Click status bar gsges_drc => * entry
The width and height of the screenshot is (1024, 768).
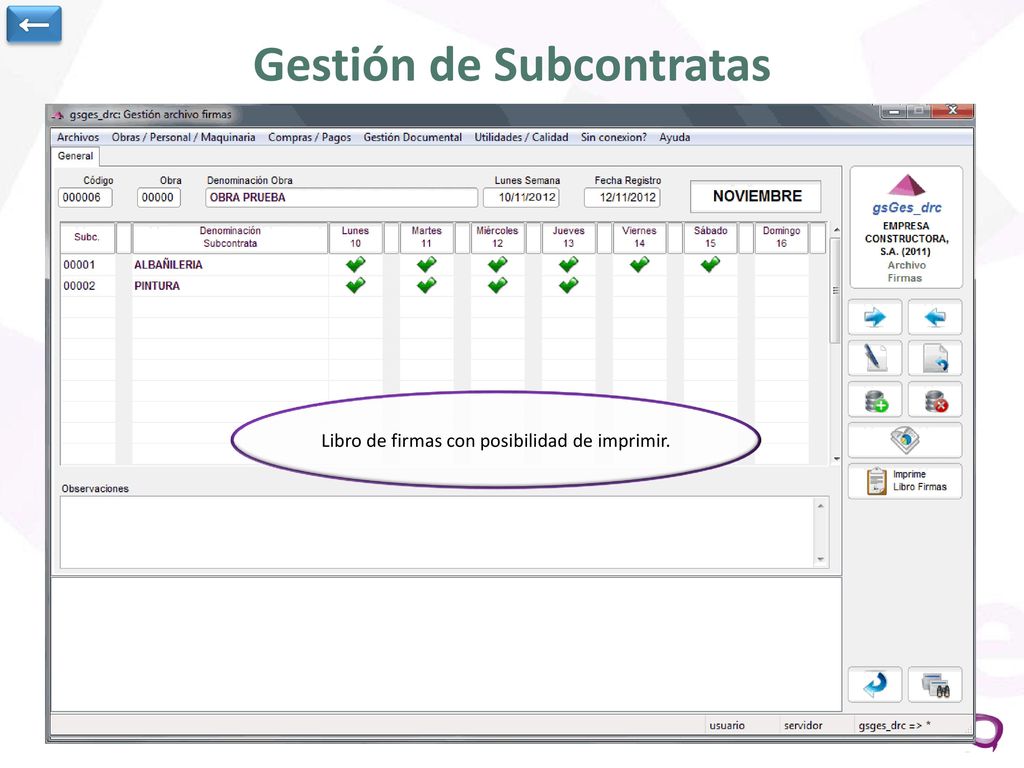tap(894, 726)
